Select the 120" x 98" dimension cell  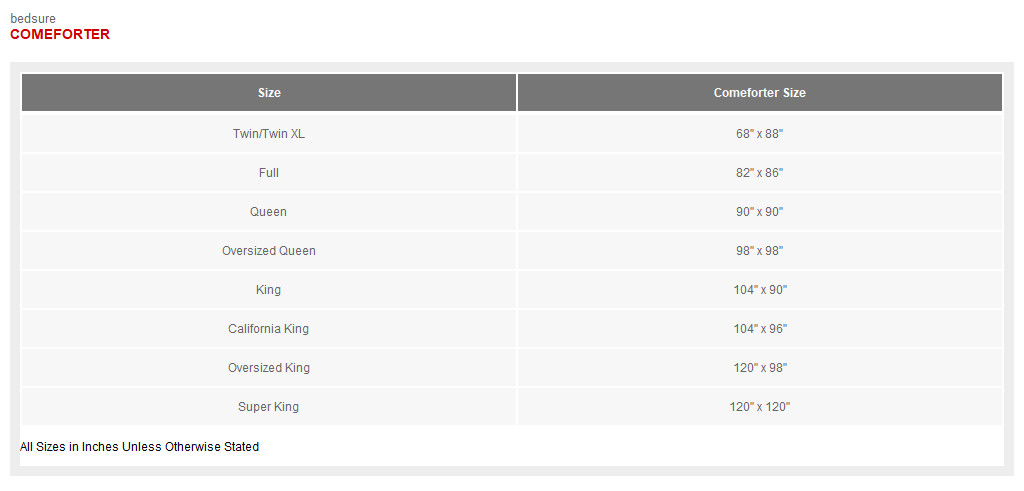pos(759,368)
